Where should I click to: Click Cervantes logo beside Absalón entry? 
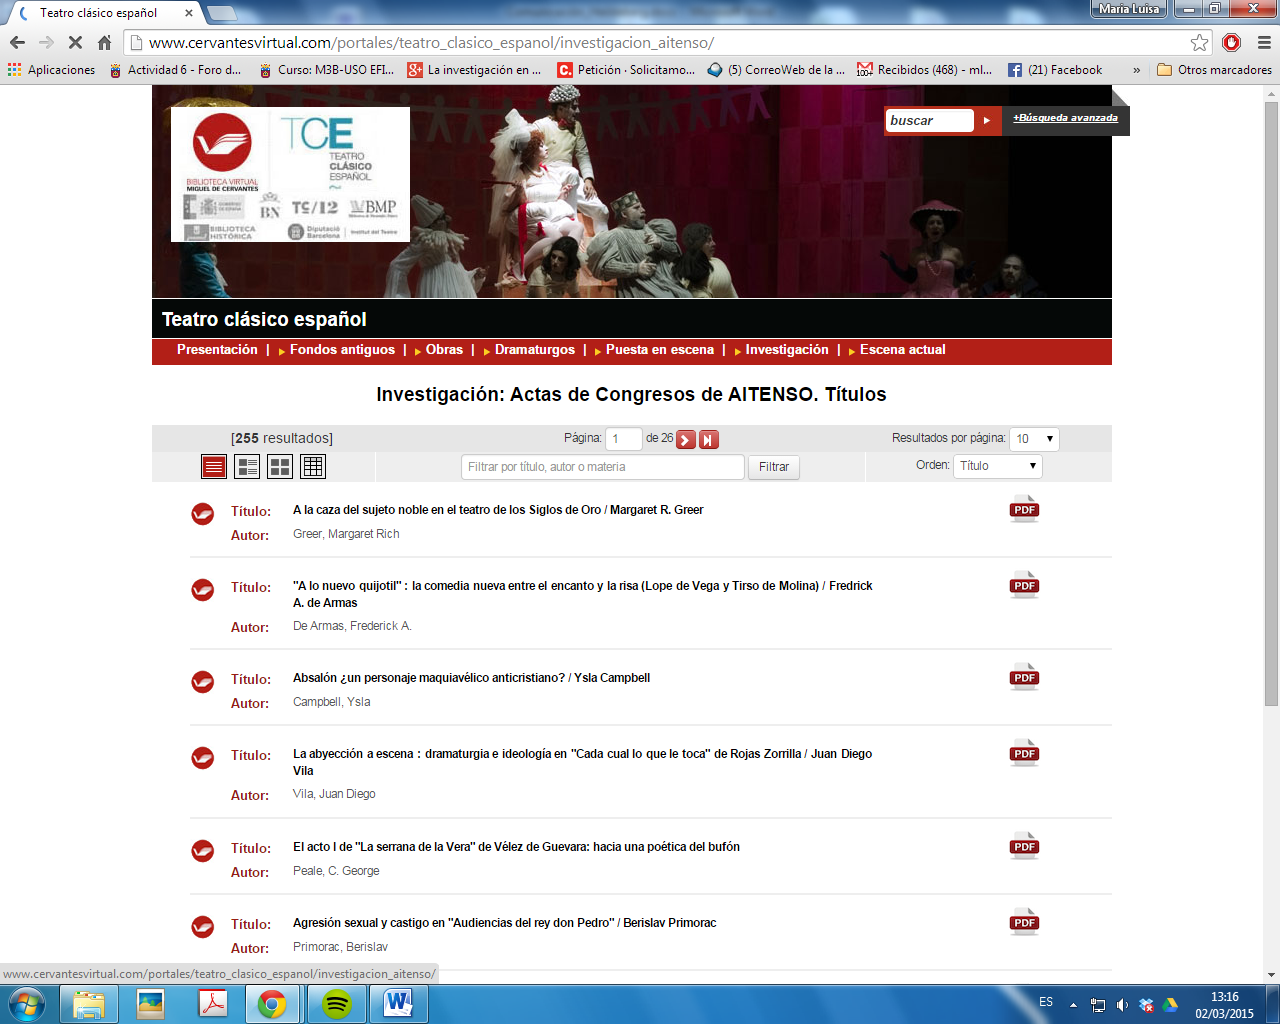203,682
